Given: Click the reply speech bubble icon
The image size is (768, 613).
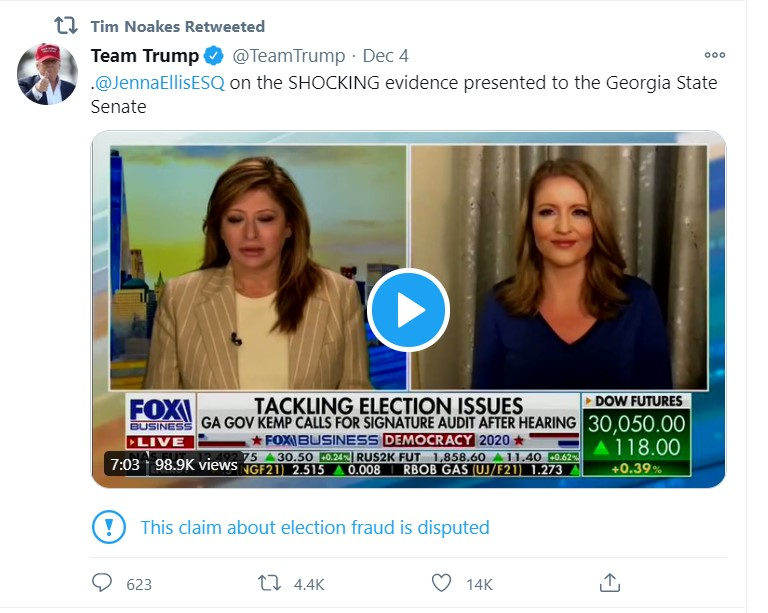Looking at the screenshot, I should 103,583.
